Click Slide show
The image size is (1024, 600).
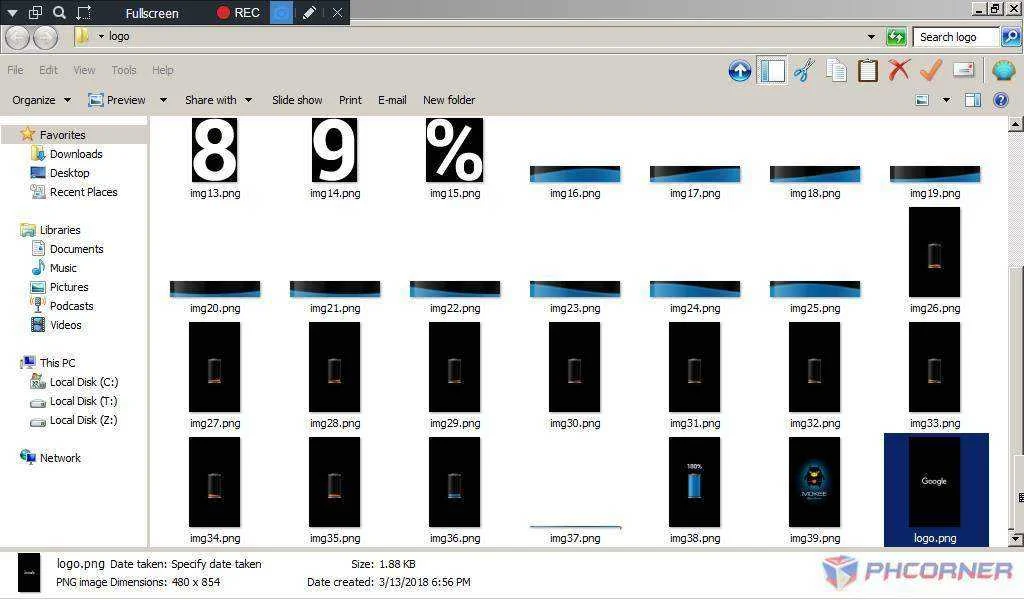pos(297,100)
